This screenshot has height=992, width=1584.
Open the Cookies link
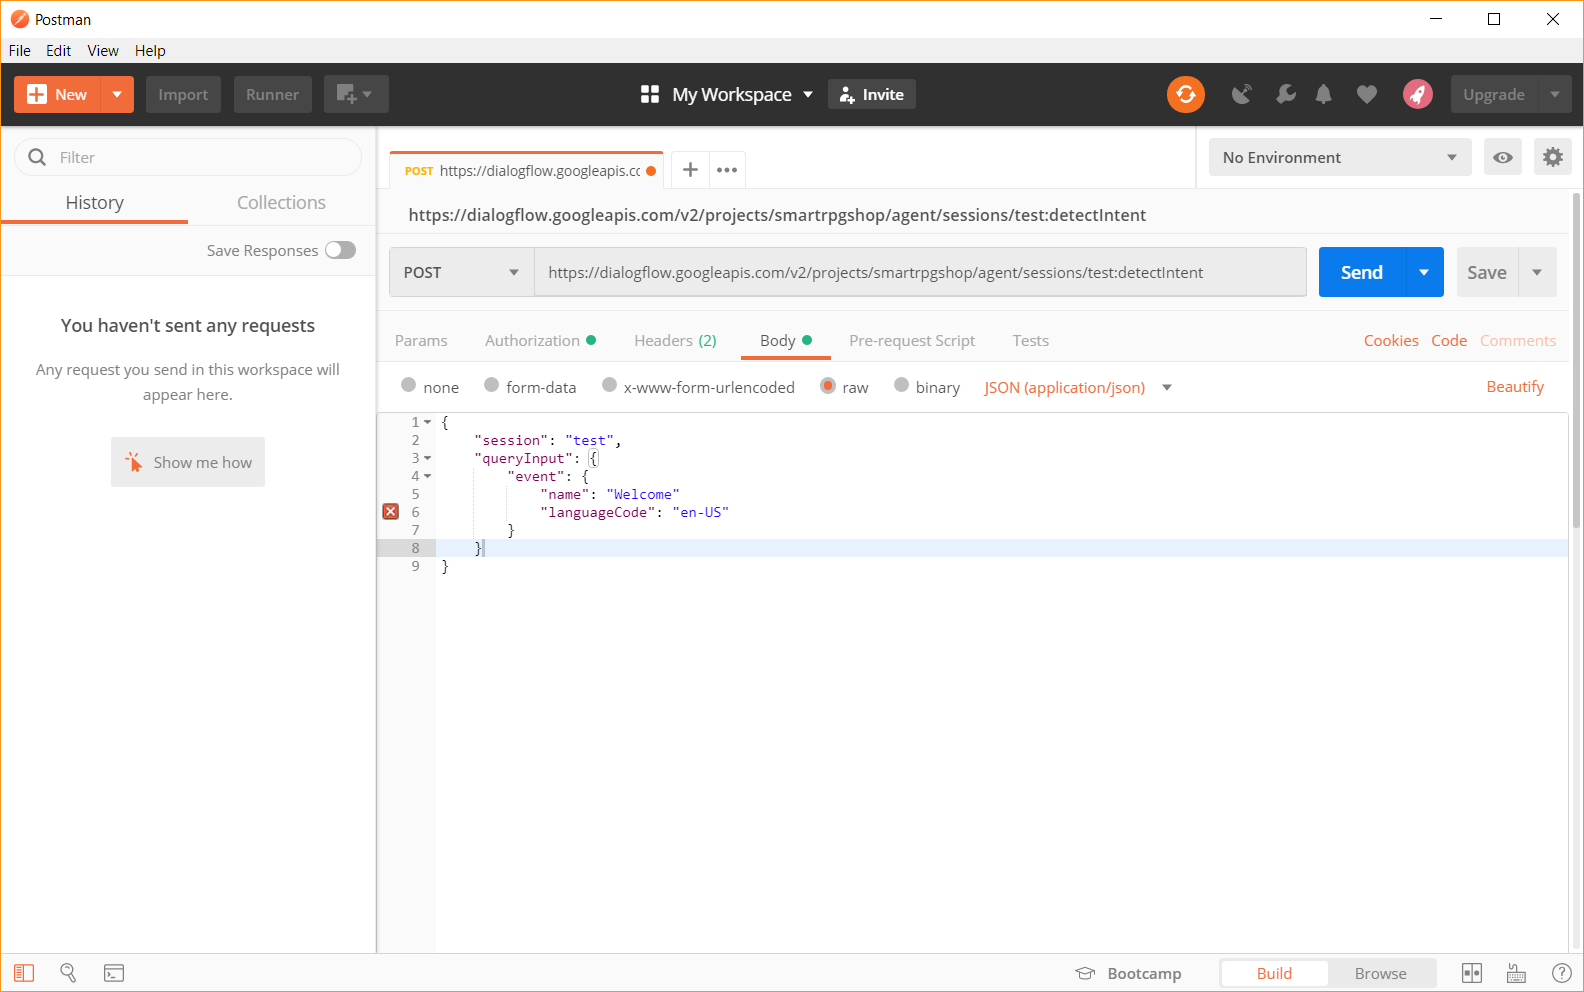pos(1391,340)
